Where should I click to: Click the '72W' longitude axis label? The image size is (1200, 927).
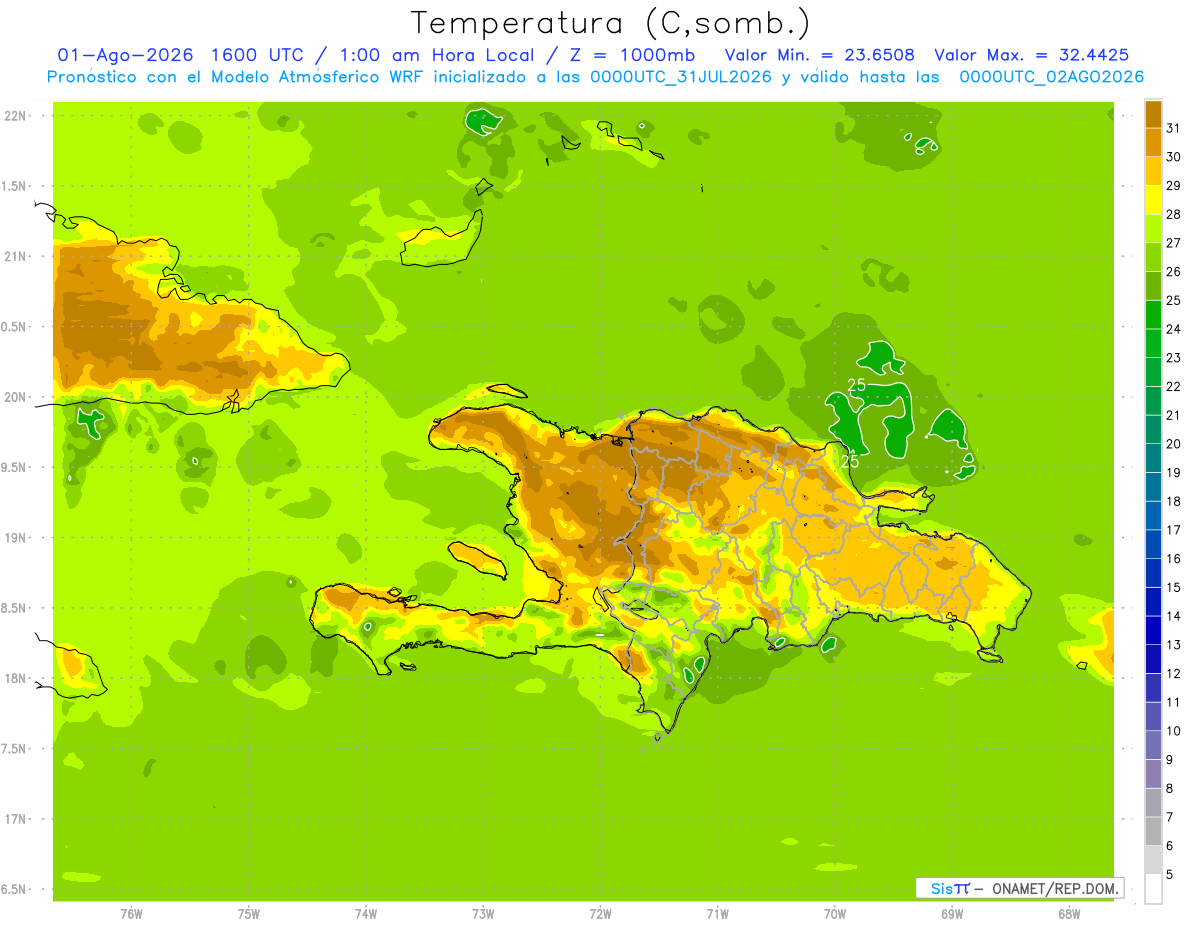tap(601, 914)
